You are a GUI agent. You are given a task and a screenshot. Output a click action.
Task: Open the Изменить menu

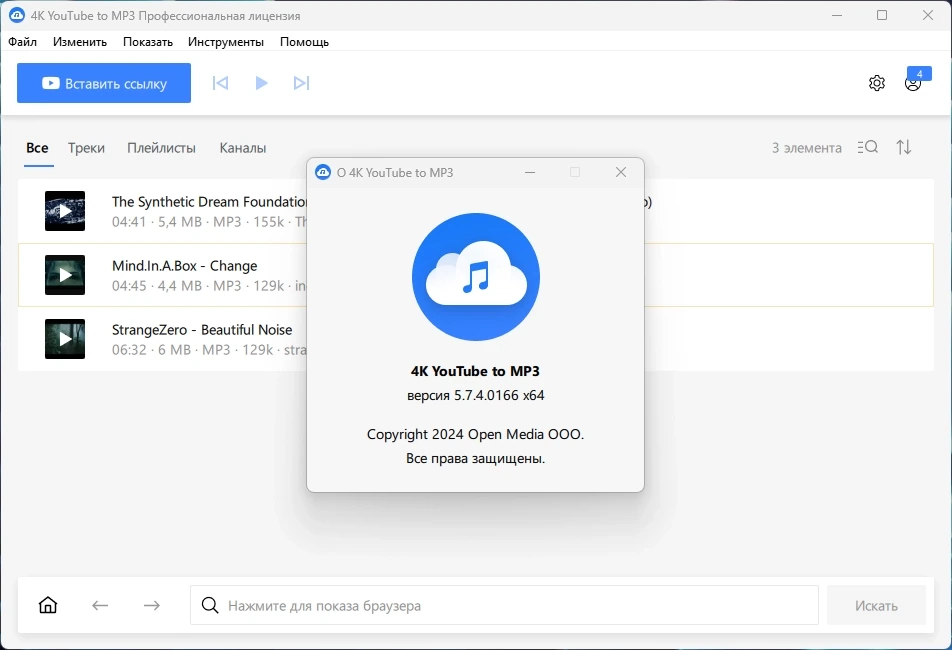tap(80, 42)
